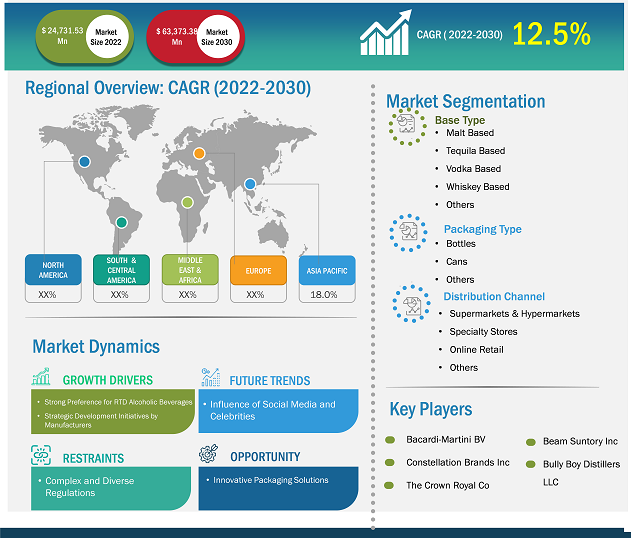Click the blue map pin on North America
631x538 pixels.
[x=85, y=161]
